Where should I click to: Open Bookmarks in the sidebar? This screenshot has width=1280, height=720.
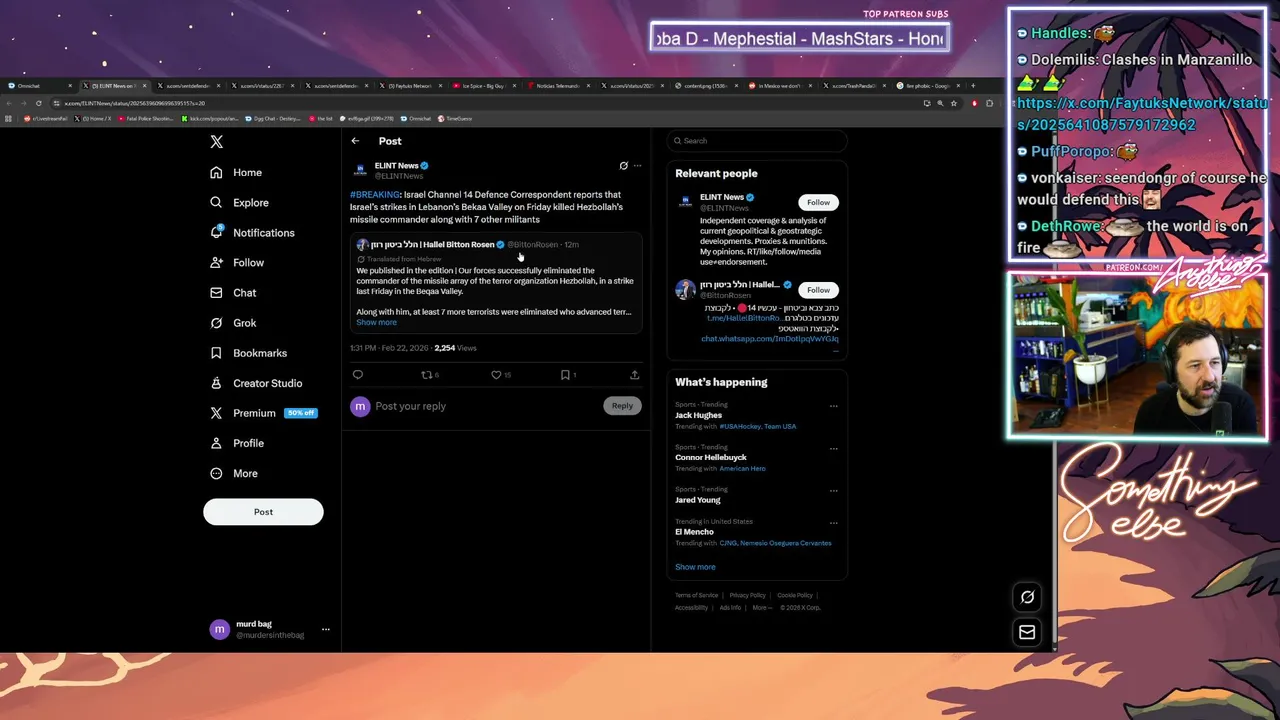[248, 353]
